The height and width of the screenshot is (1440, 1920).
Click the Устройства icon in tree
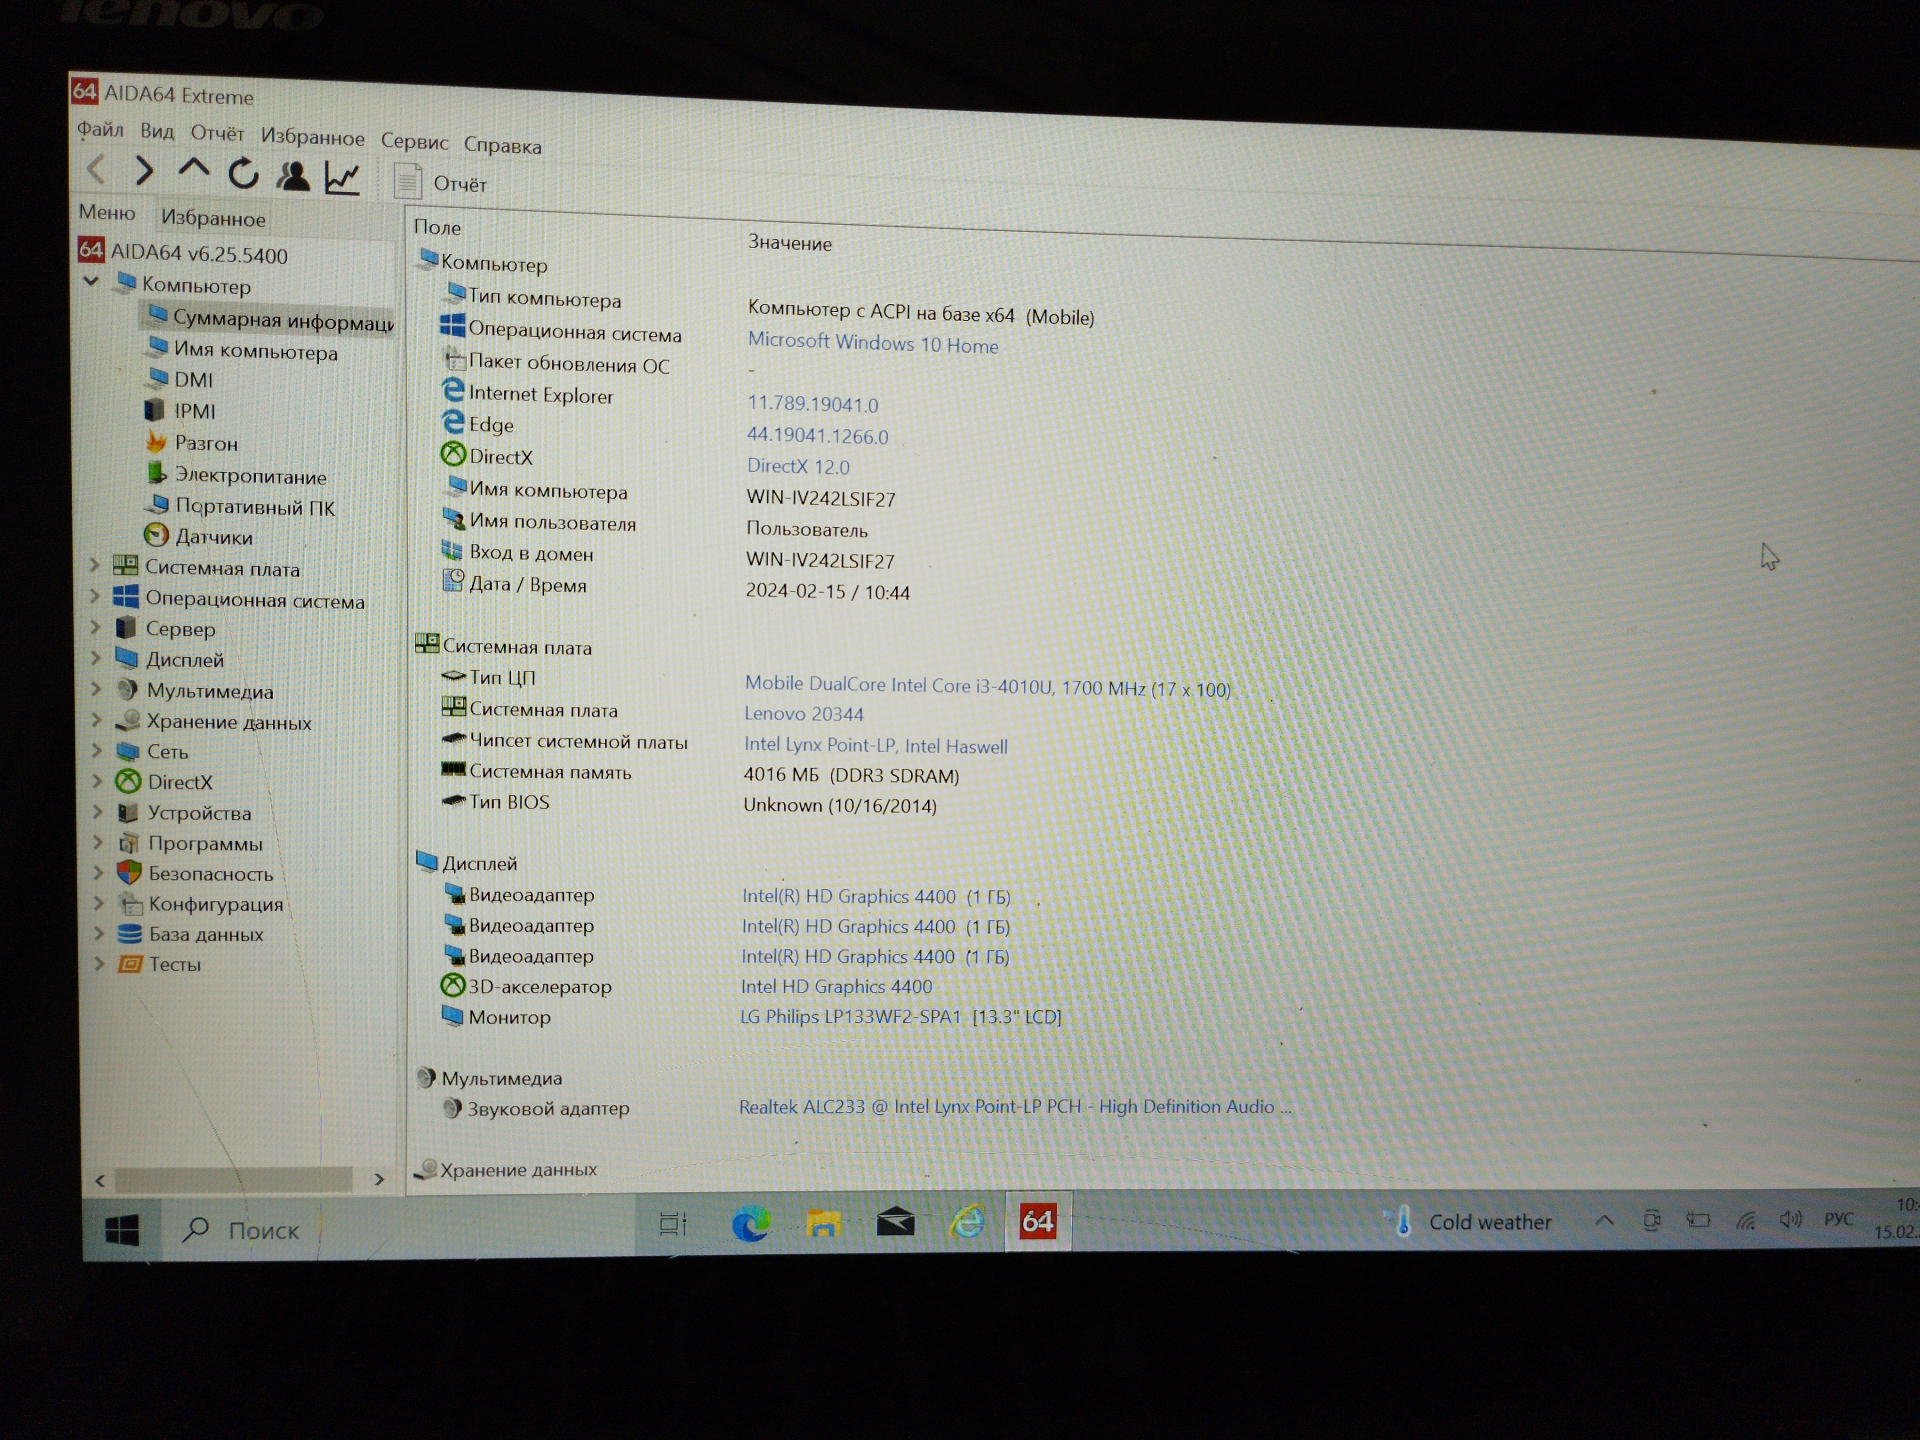click(128, 812)
